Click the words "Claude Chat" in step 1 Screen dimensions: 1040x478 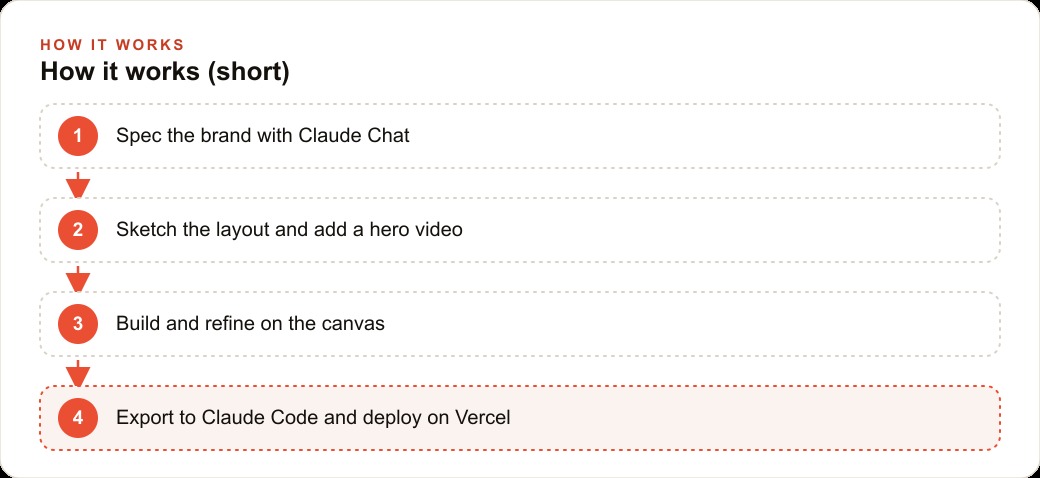point(354,136)
